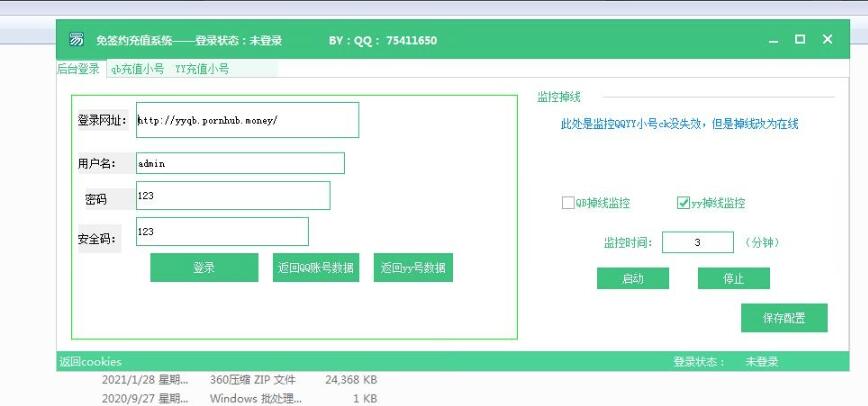
Task: Maximize the 免签约充值系统 window
Action: tap(800, 39)
